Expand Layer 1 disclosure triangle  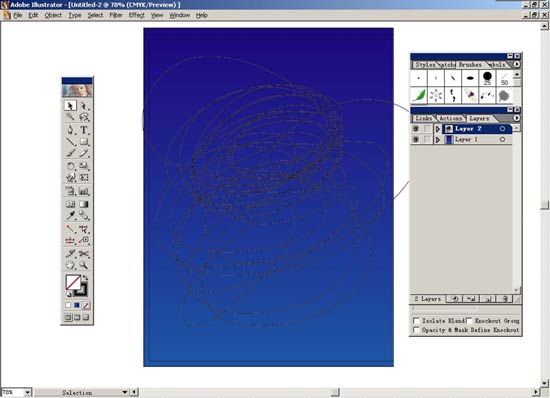pyautogui.click(x=438, y=140)
